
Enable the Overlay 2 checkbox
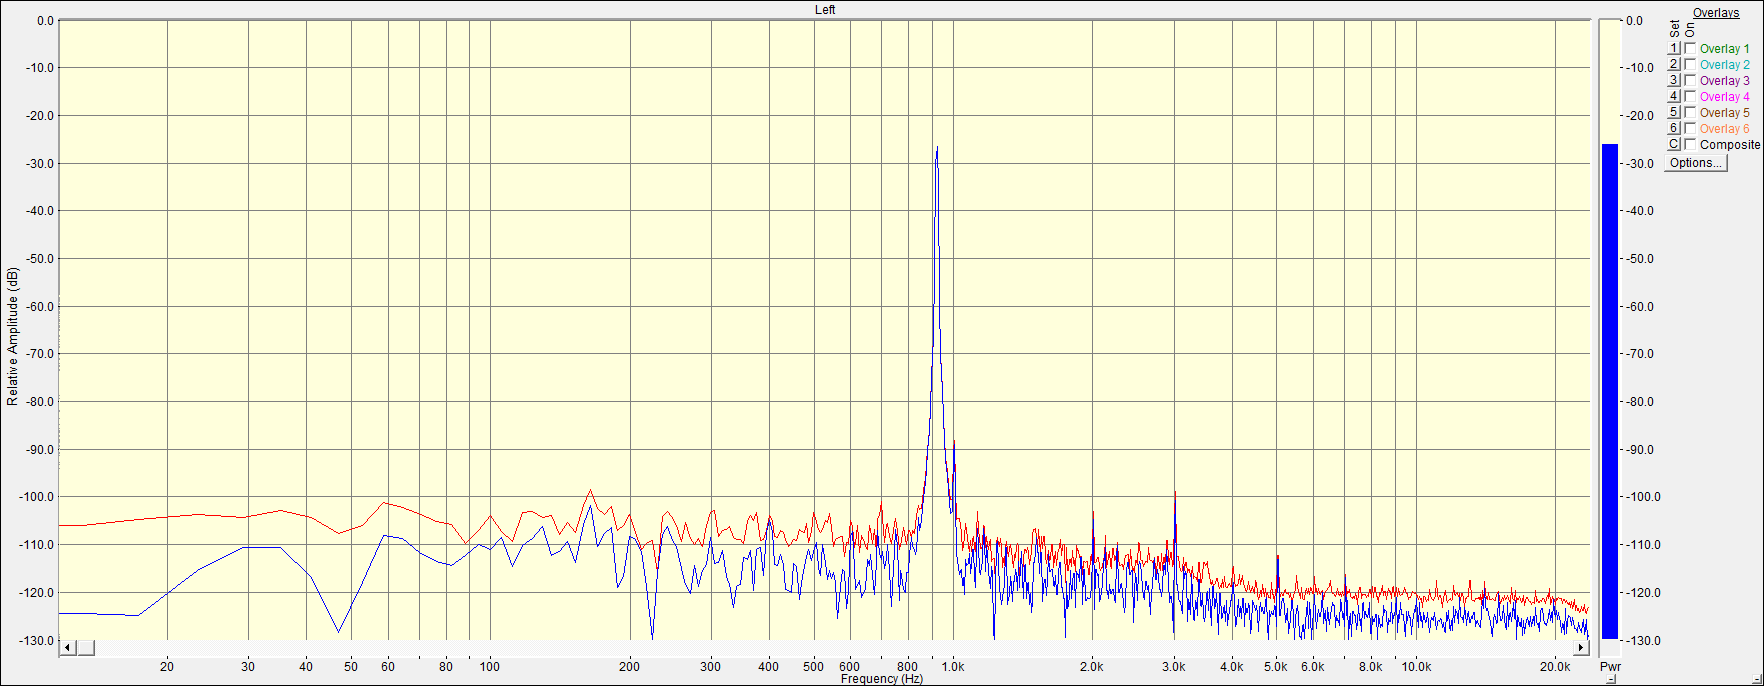1690,64
